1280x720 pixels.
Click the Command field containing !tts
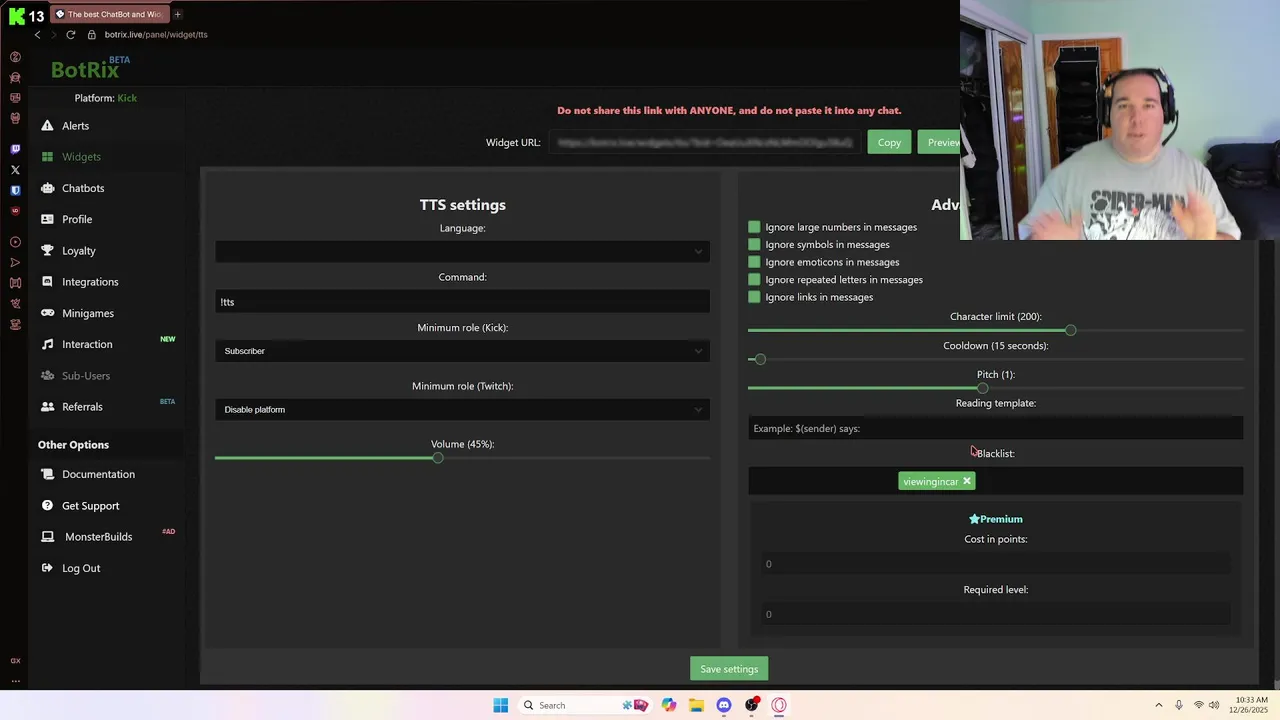click(x=462, y=302)
